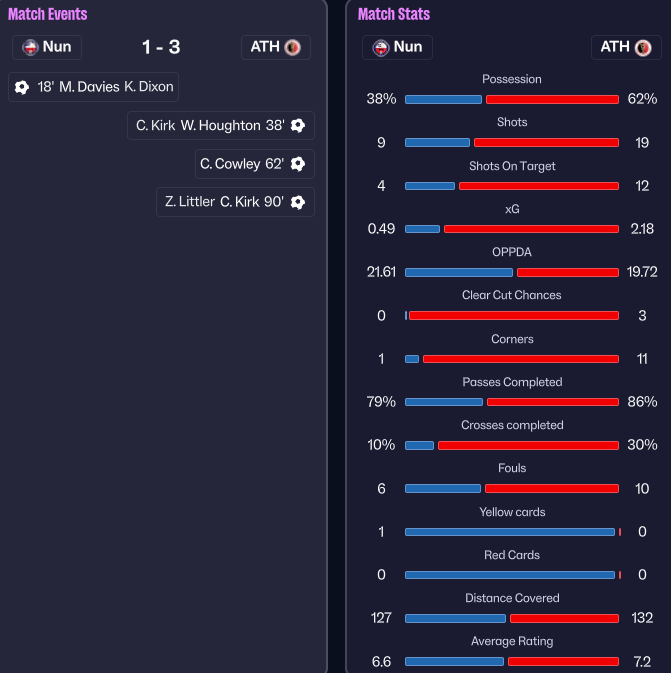Click the goal icon at the 90' event
Viewport: 671px width, 673px height.
click(298, 201)
